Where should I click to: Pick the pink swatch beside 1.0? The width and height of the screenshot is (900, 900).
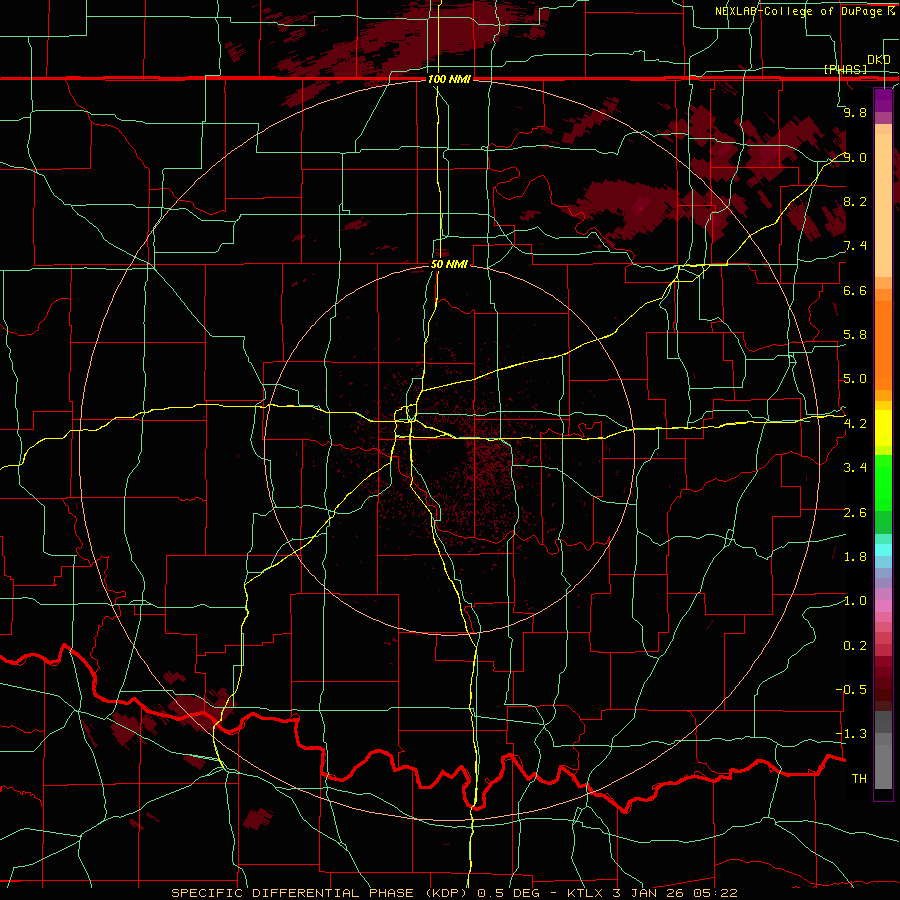click(883, 606)
